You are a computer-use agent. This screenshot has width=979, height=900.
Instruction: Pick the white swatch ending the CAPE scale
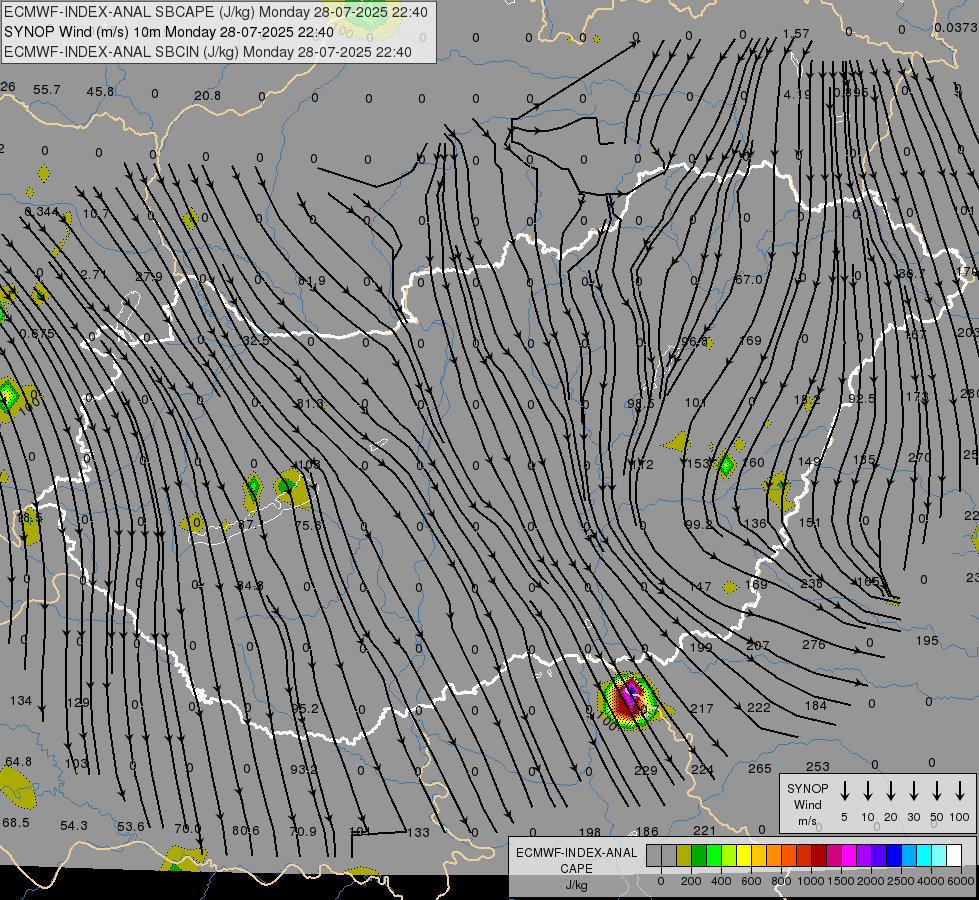pos(954,856)
